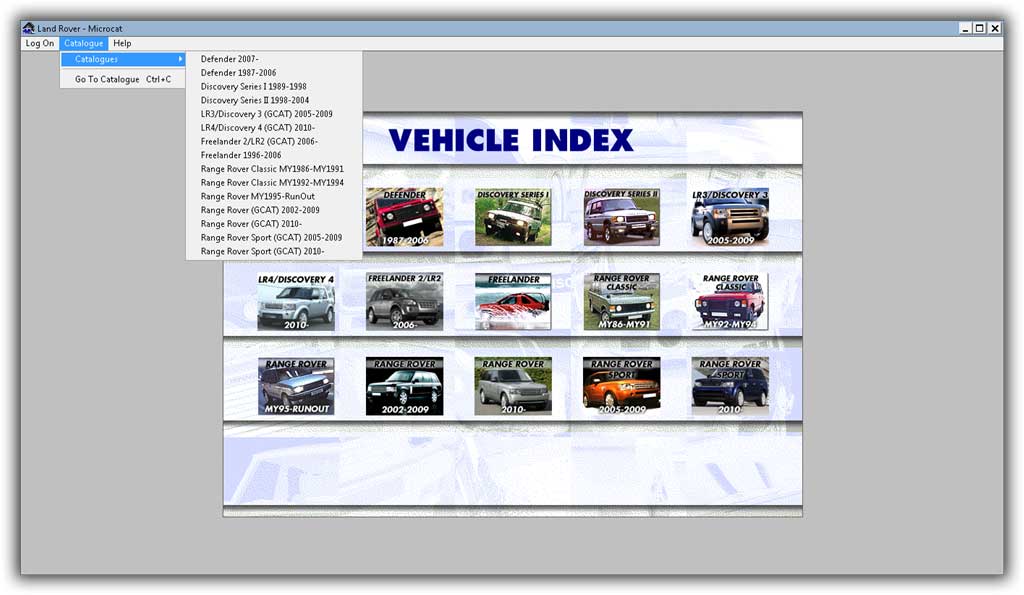Open the Log On menu

pos(38,43)
